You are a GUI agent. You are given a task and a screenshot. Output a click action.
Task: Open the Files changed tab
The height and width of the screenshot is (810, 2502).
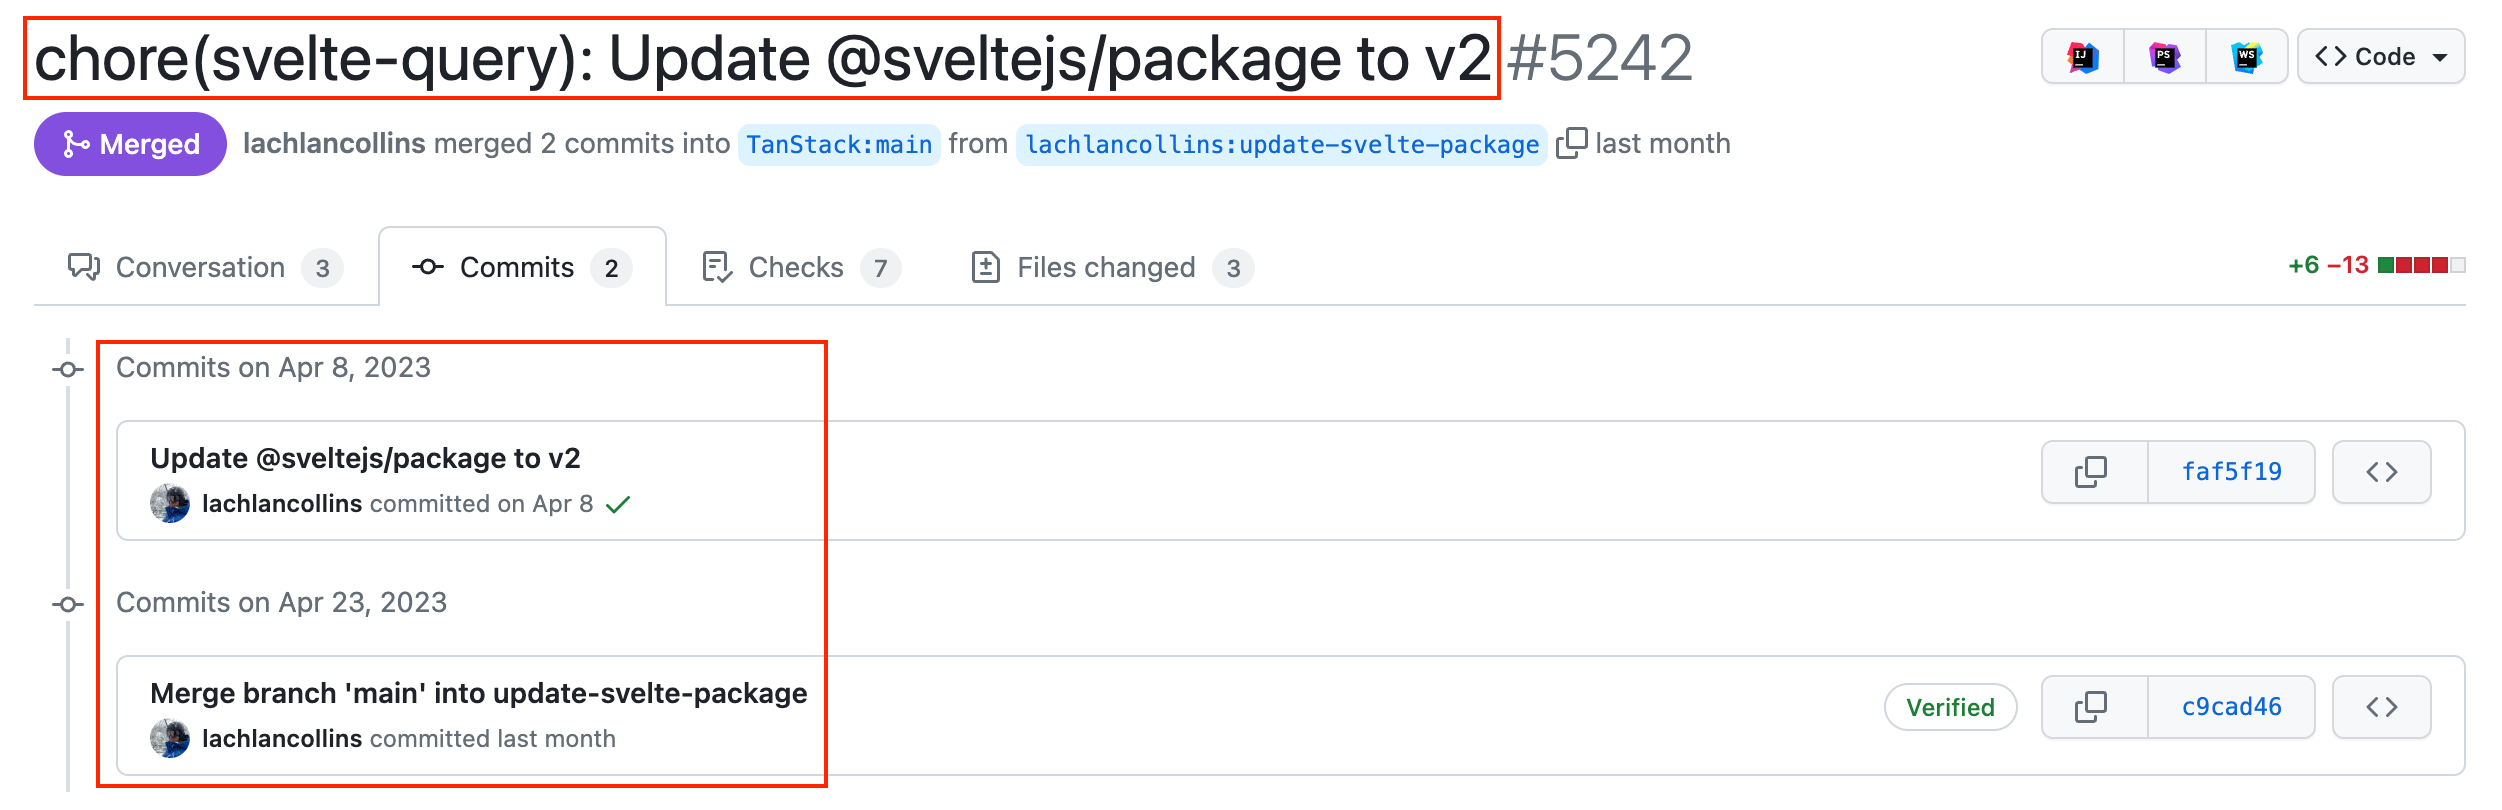[1112, 267]
